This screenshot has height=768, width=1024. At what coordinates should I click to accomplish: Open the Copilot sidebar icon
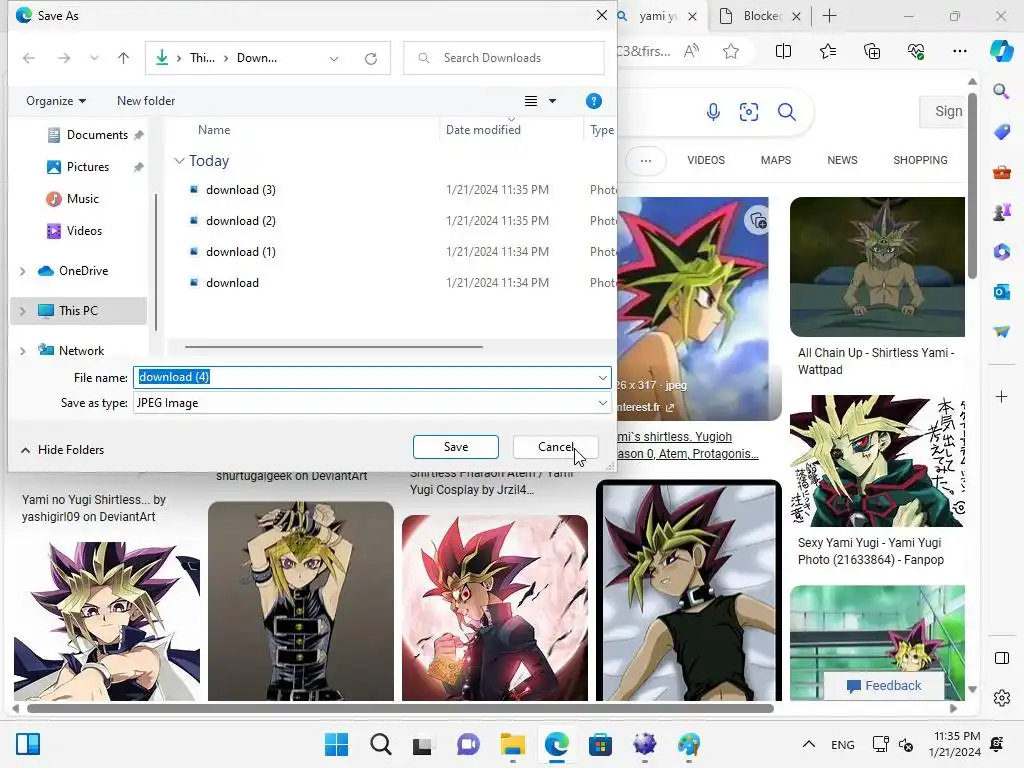(x=1001, y=50)
